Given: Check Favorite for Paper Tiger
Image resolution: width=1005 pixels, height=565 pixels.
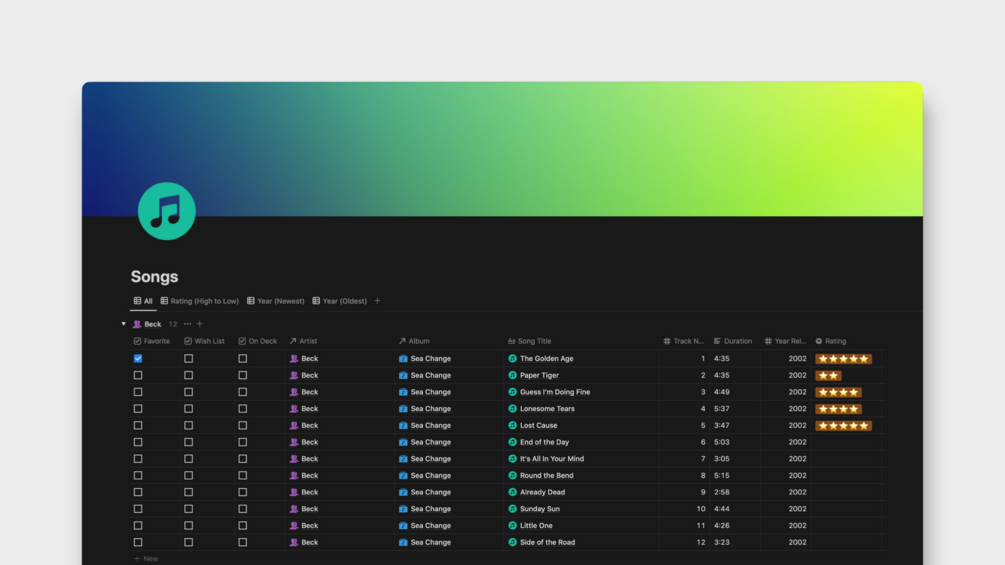Looking at the screenshot, I should [x=138, y=375].
